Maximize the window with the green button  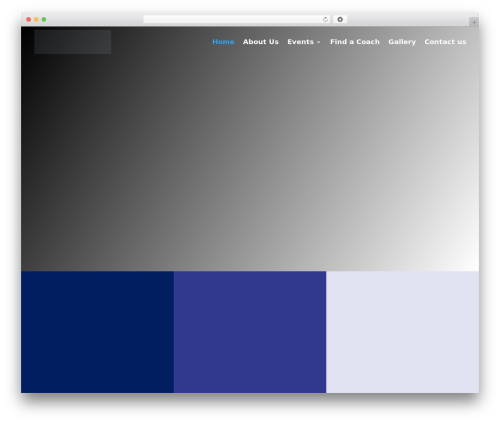(44, 19)
